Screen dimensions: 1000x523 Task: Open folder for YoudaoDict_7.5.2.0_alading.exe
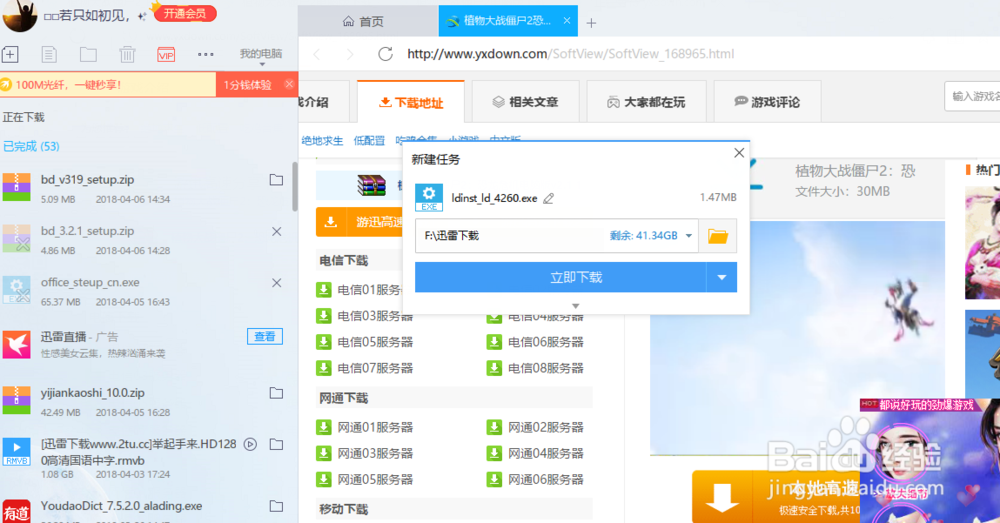point(276,506)
